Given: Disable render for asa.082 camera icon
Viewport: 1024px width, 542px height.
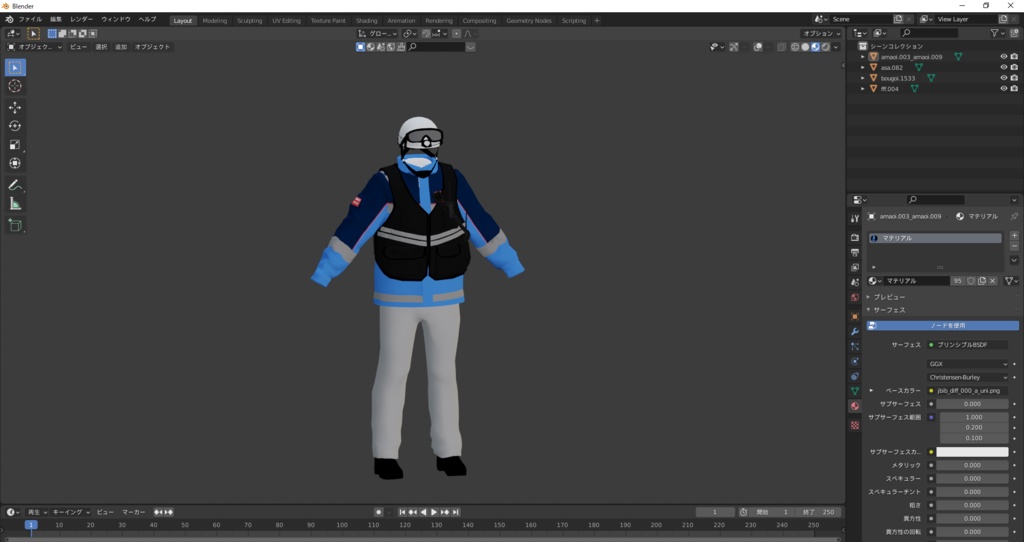Looking at the screenshot, I should pos(1014,67).
